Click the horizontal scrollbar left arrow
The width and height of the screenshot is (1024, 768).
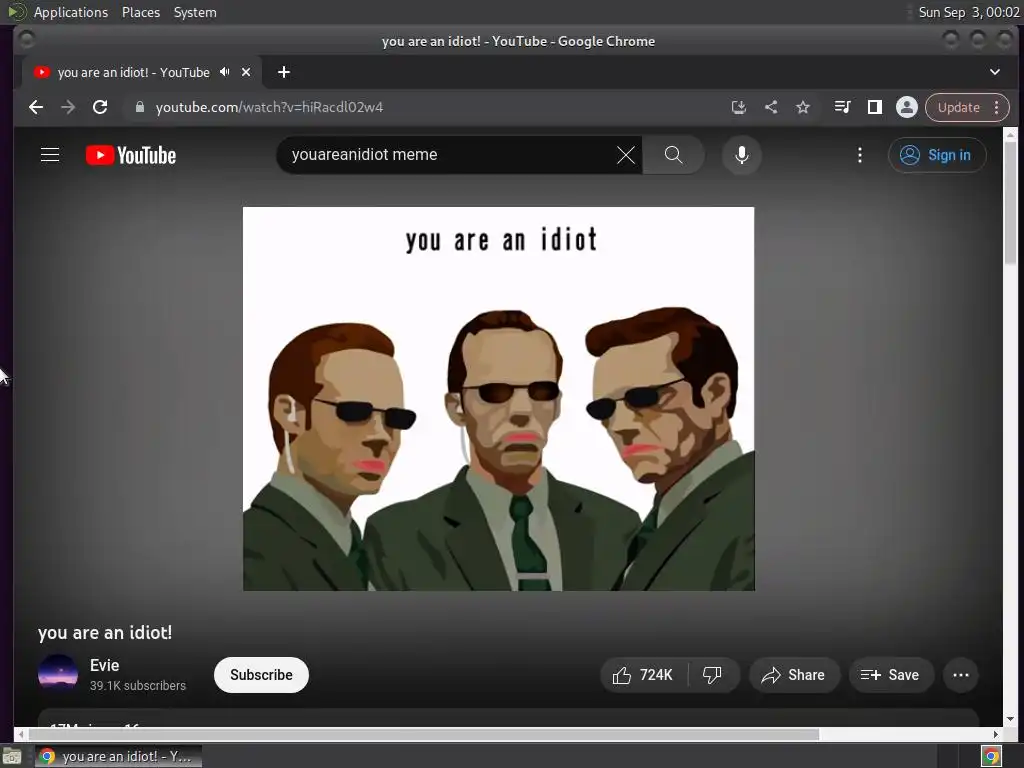(x=21, y=734)
